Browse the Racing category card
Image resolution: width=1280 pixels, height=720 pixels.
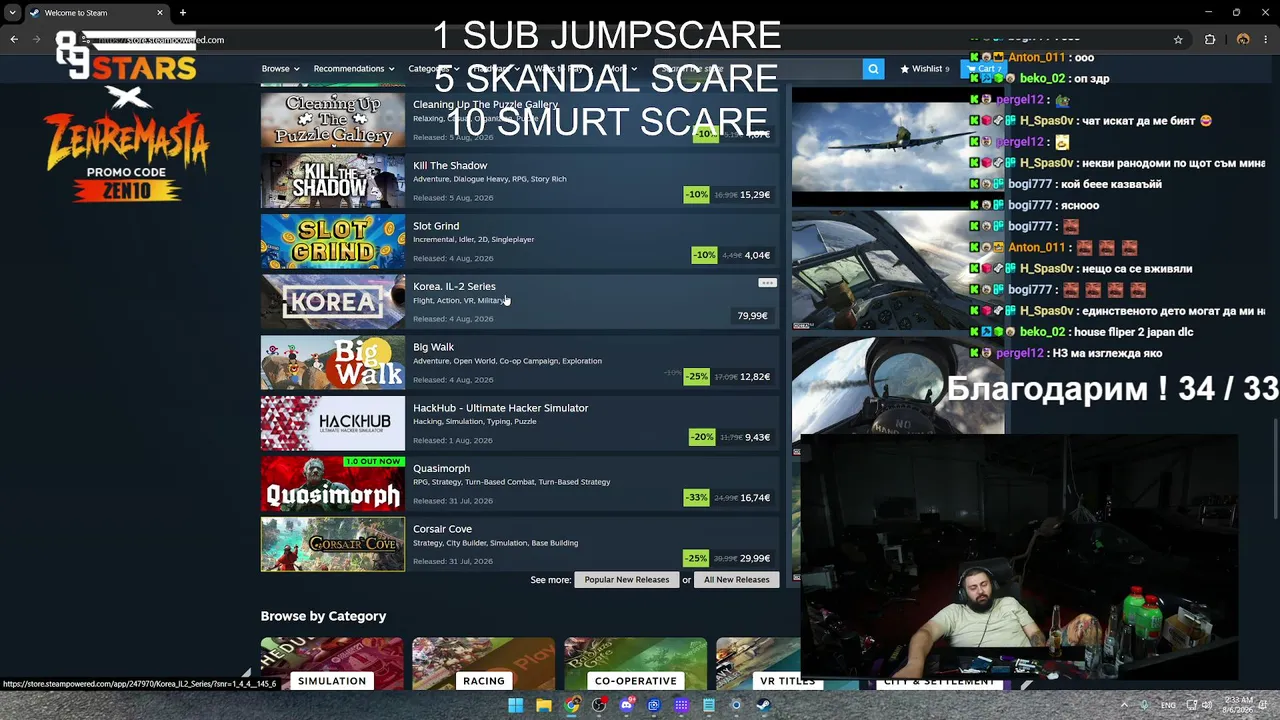tap(484, 664)
